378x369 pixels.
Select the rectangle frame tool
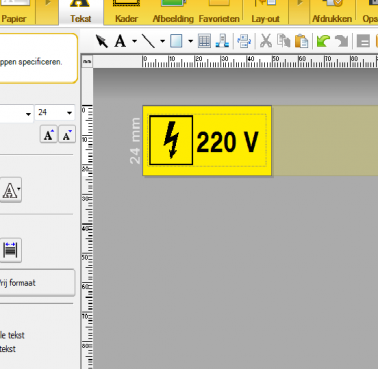tap(176, 41)
